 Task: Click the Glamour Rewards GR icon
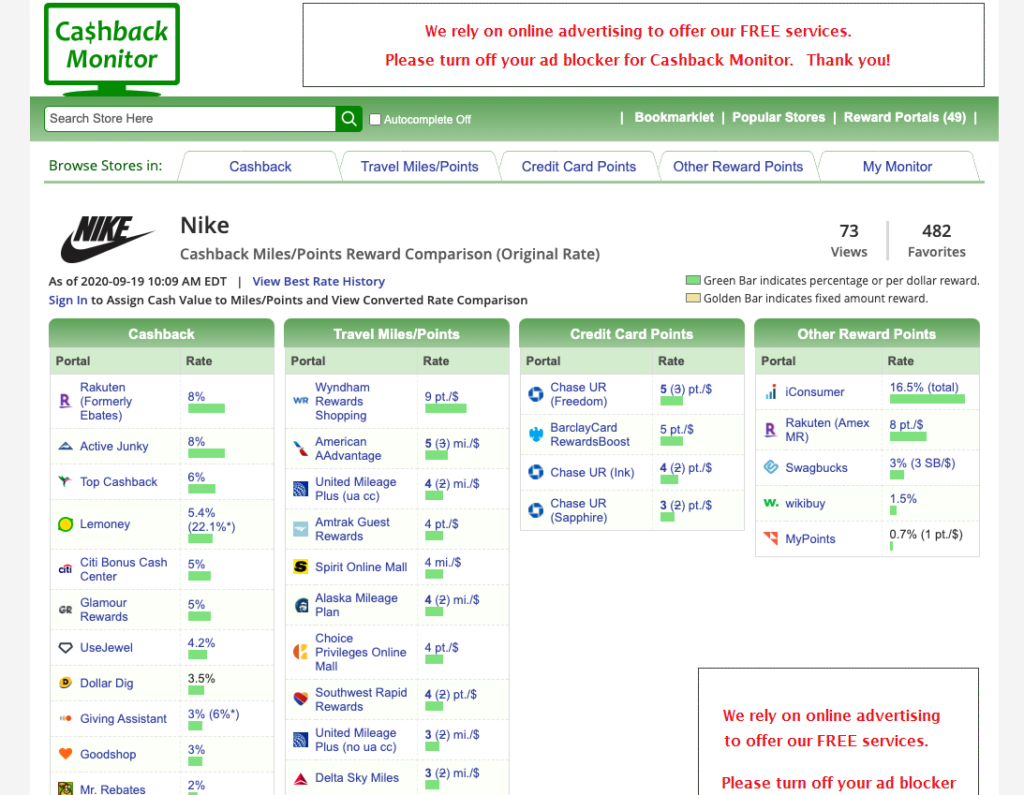click(65, 609)
